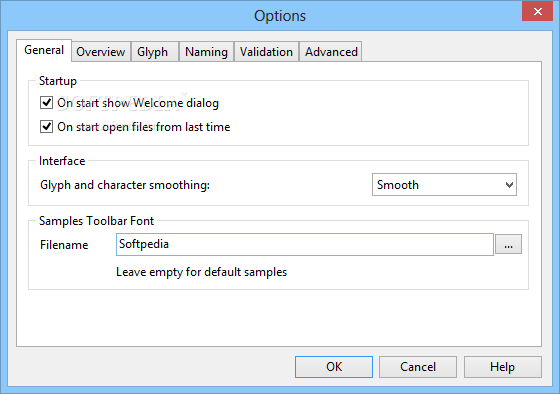Viewport: 560px width, 394px height.
Task: Click the 'Filename' label
Action: (64, 245)
